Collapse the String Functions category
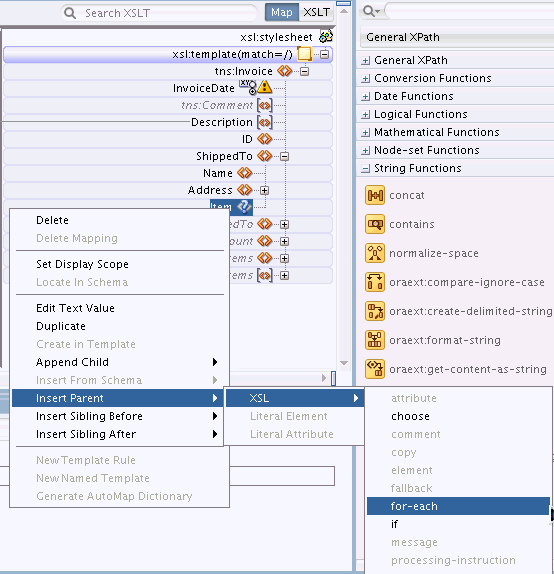This screenshot has height=574, width=554. [x=365, y=169]
